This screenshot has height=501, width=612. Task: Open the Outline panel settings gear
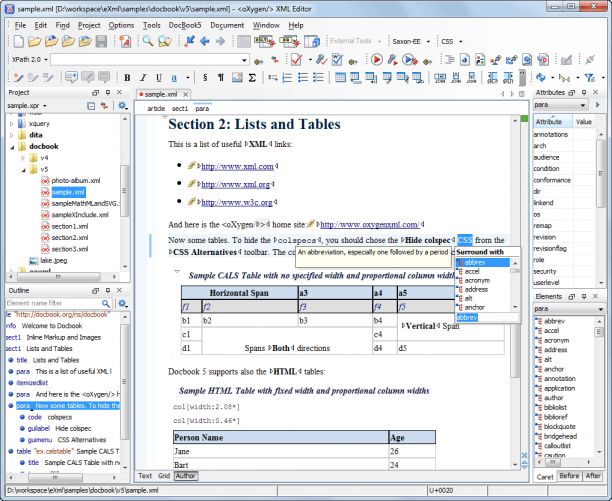pos(123,303)
